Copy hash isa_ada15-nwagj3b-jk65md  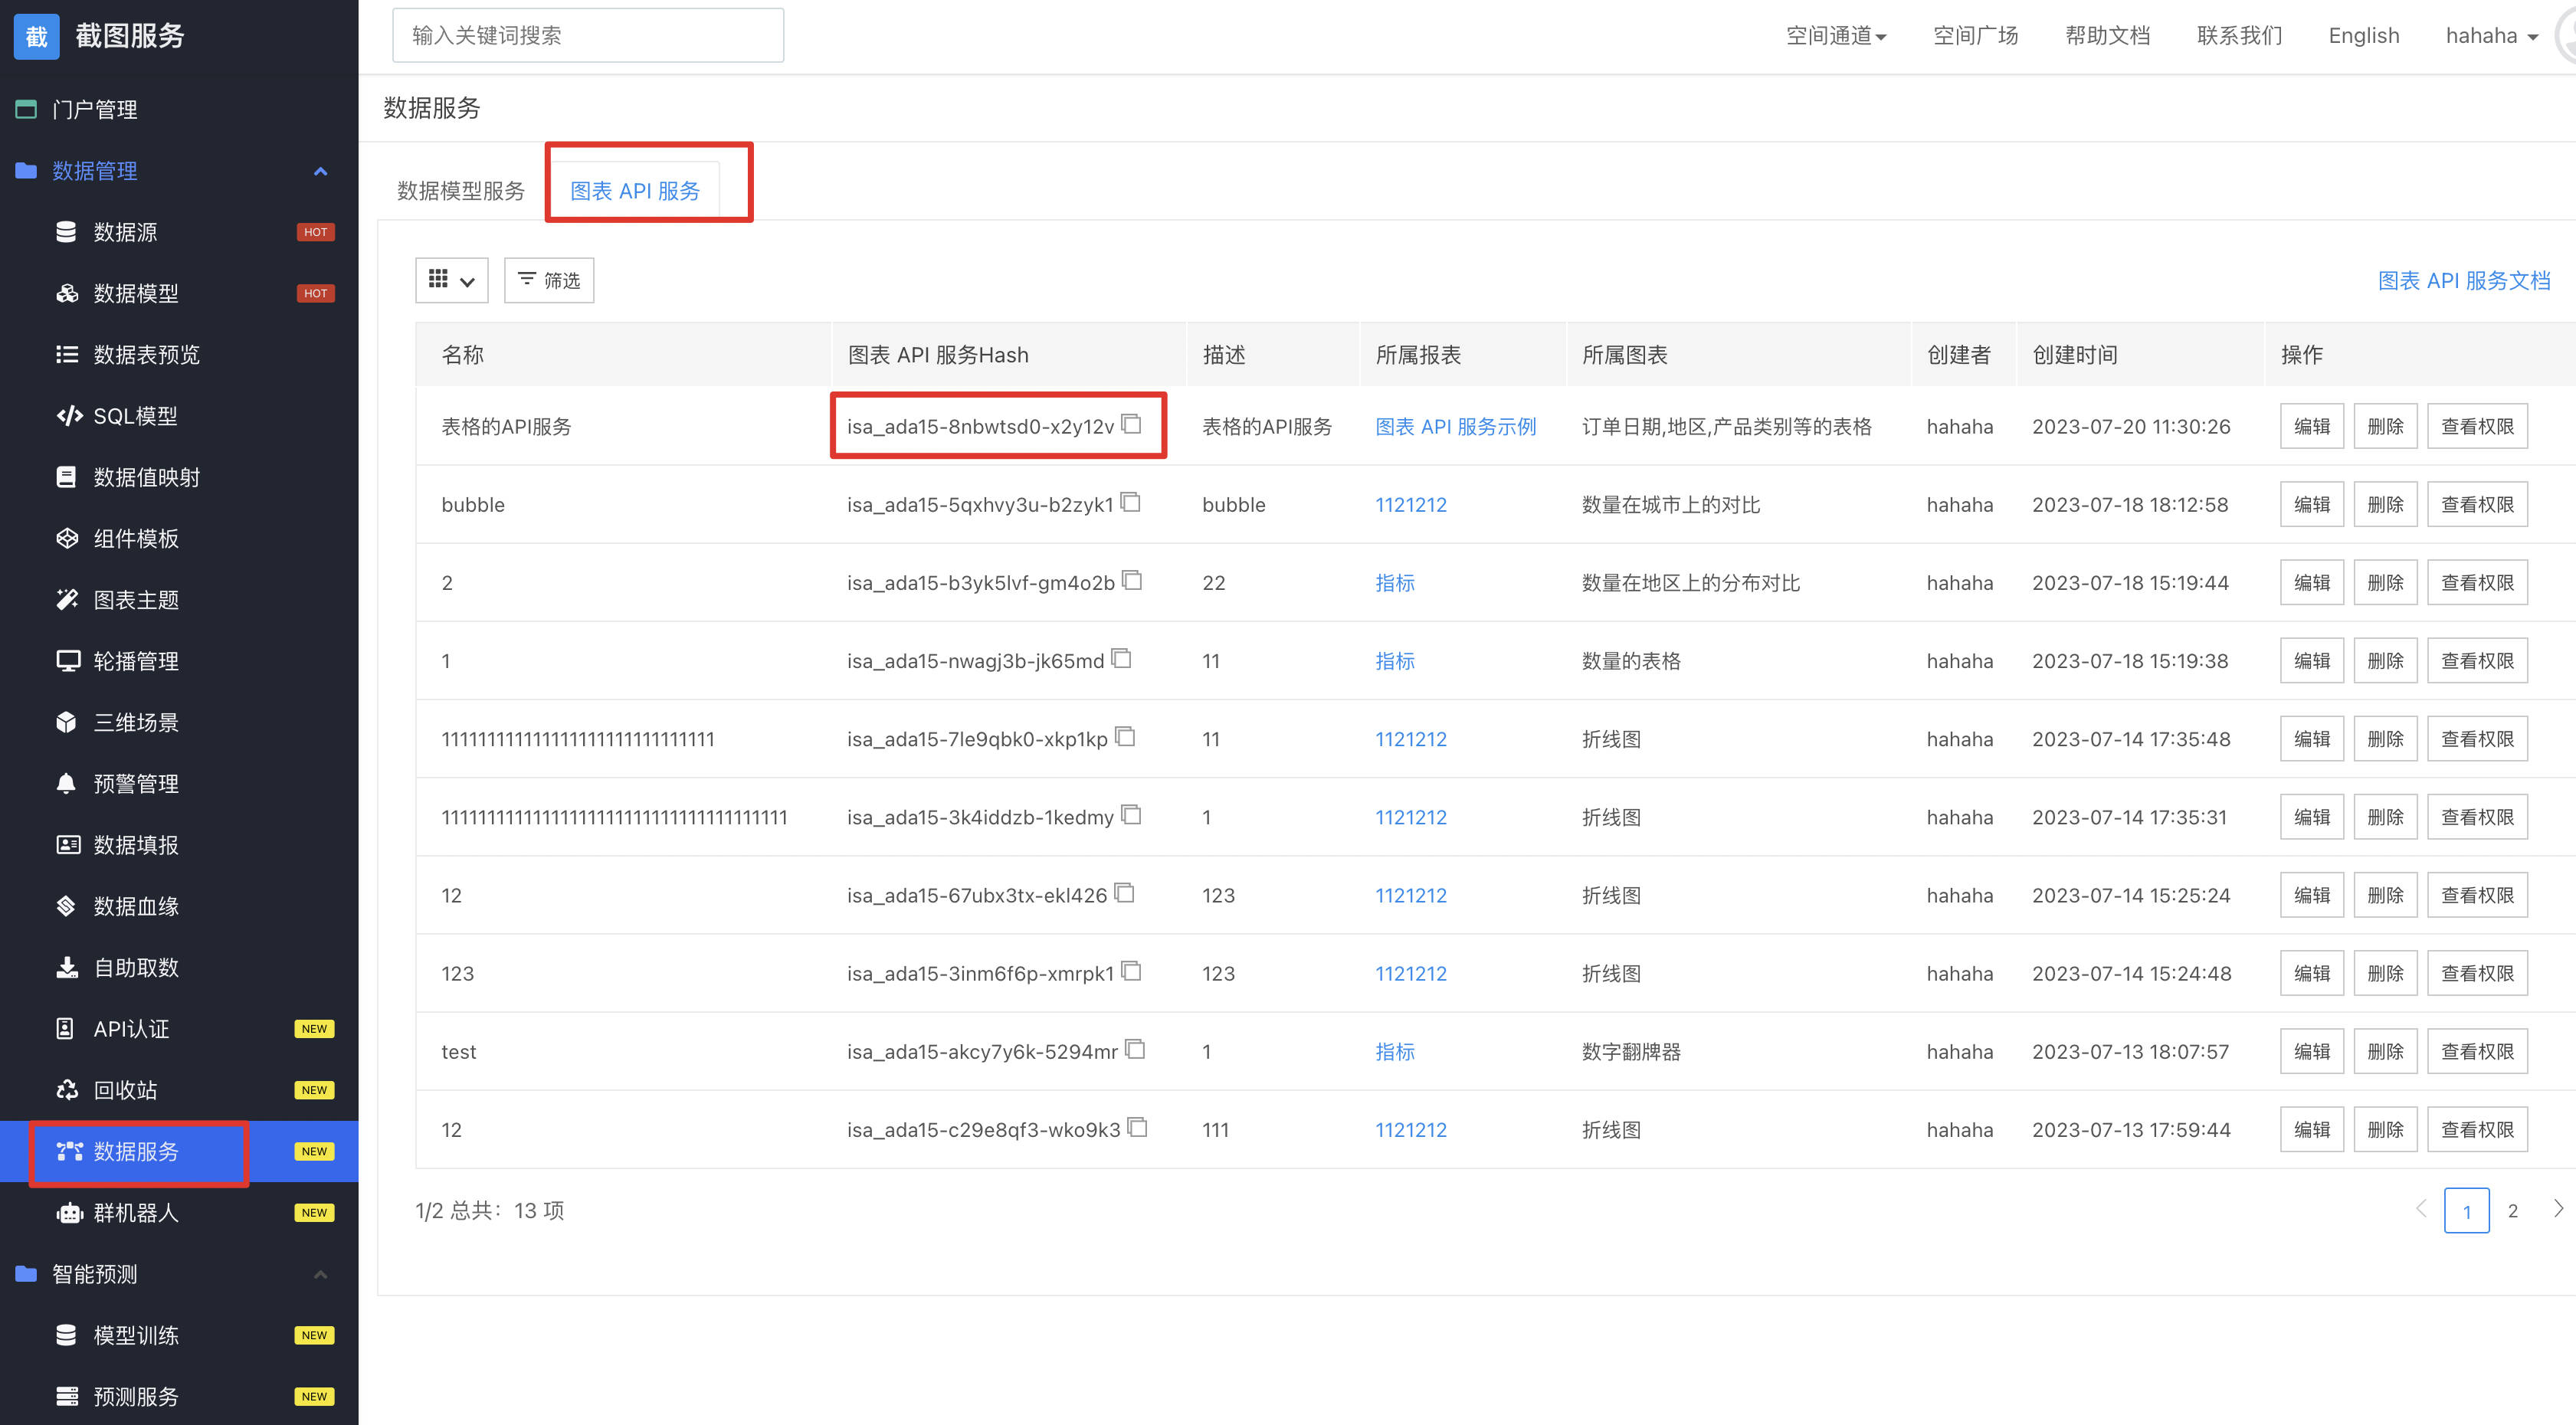pos(1122,658)
